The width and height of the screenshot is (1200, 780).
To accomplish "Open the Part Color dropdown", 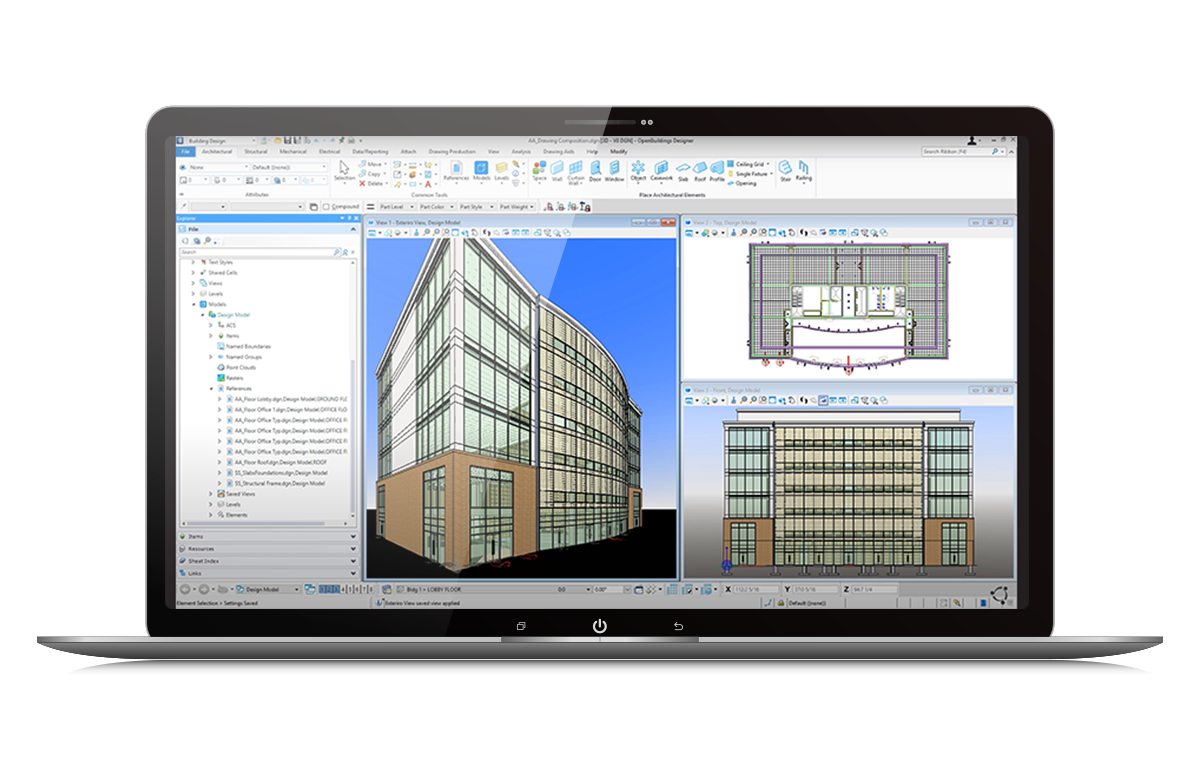I will (437, 206).
